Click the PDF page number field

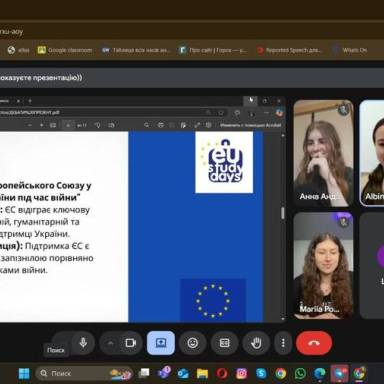tap(68, 125)
